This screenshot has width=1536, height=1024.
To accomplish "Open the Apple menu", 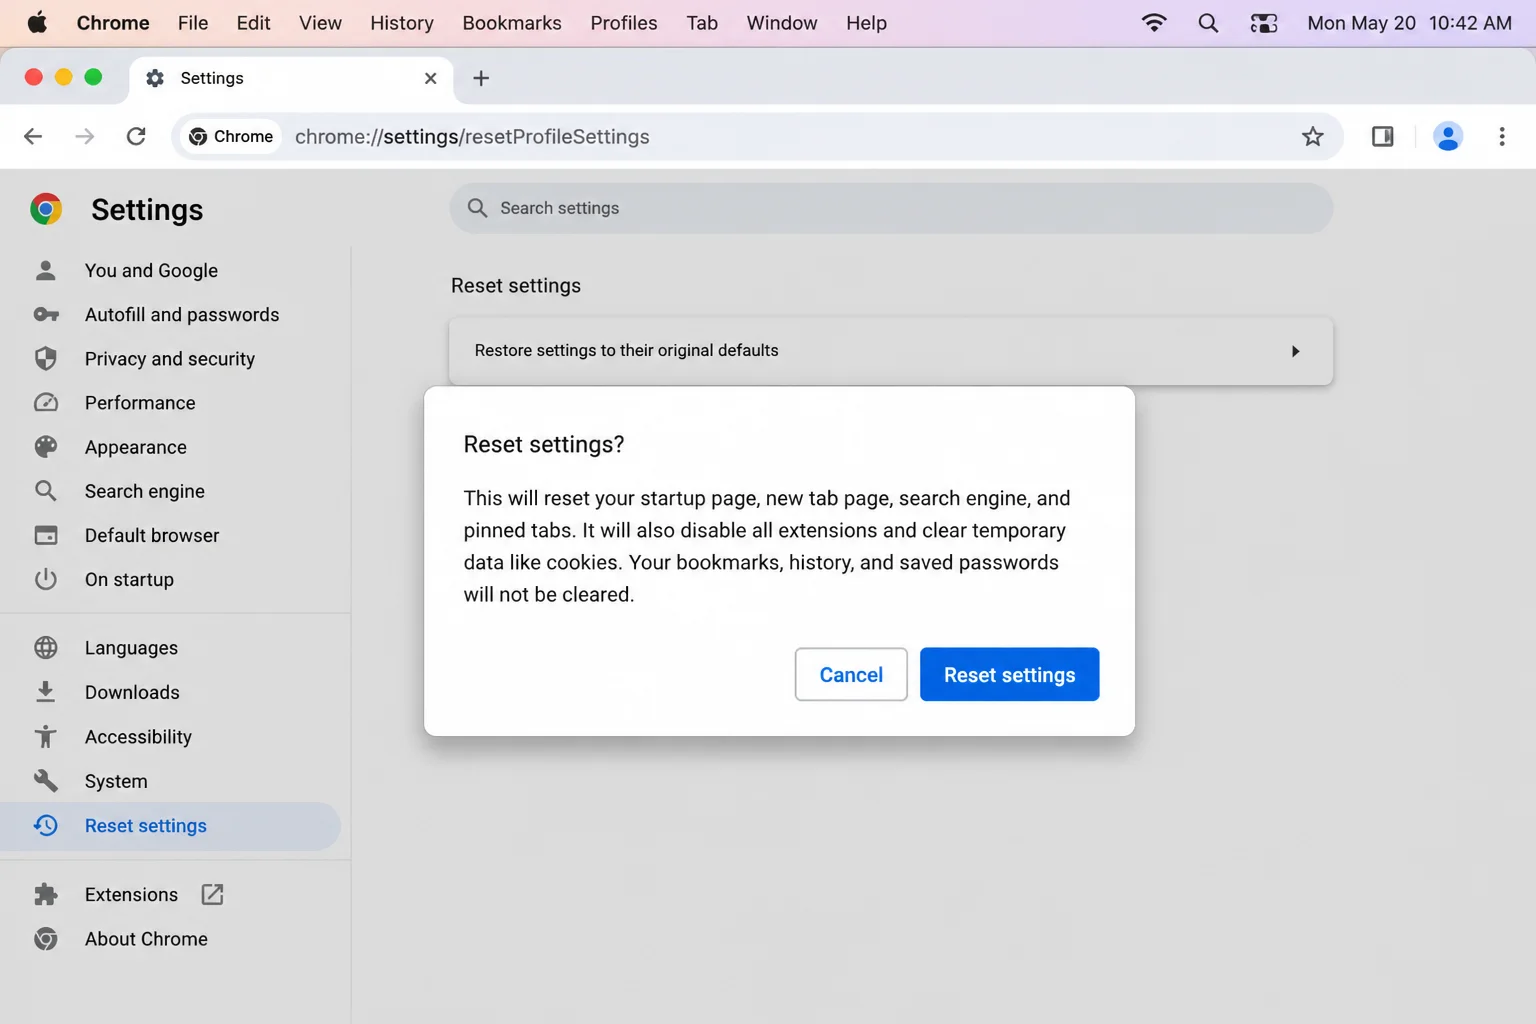I will click(37, 23).
